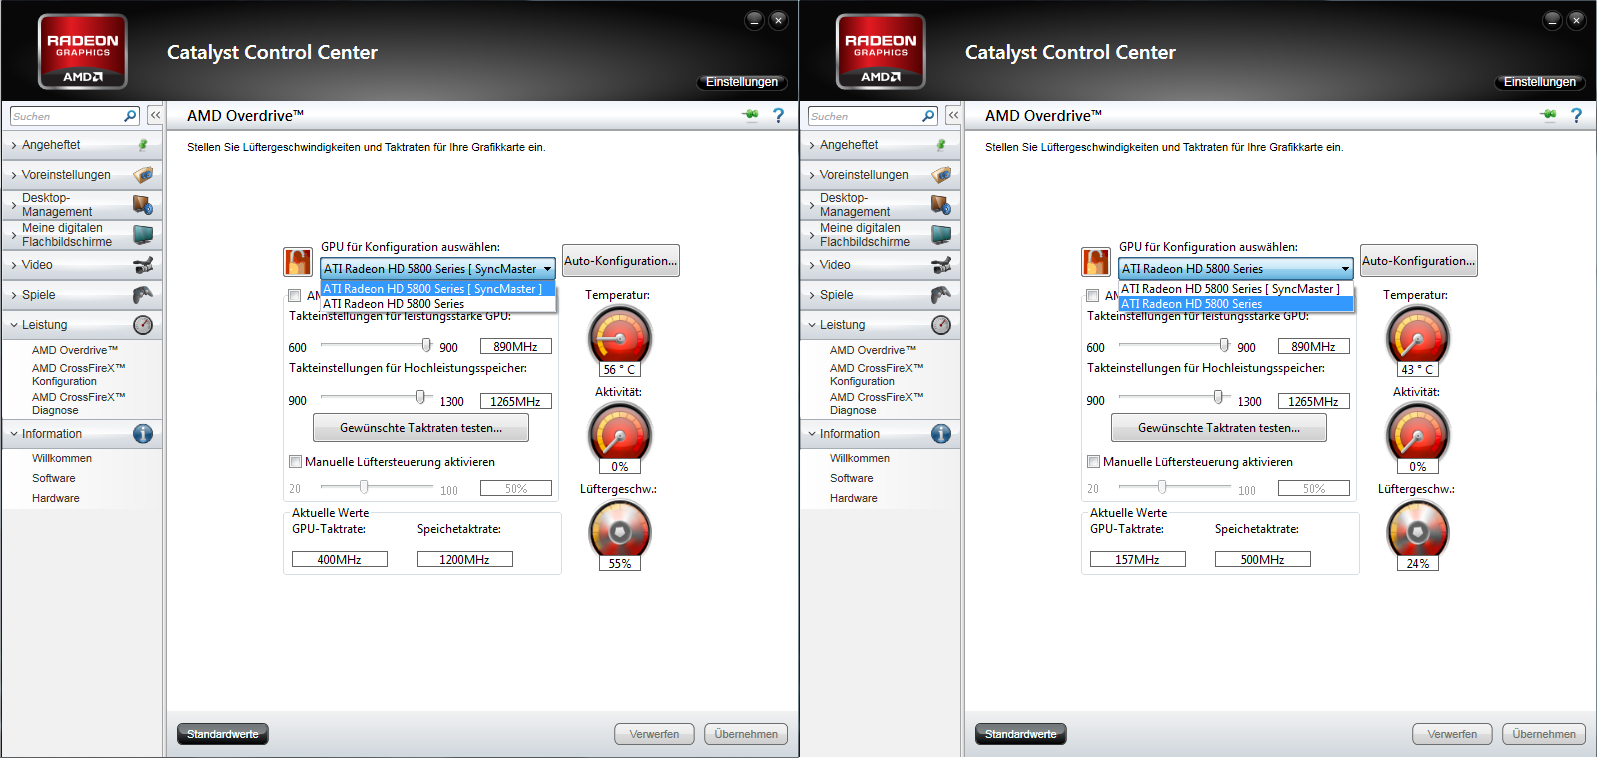Select 'ATI Radeon HD 5800 Series [ SyncMaster ]' option, right window
This screenshot has height=760, width=1598.
click(x=1236, y=289)
